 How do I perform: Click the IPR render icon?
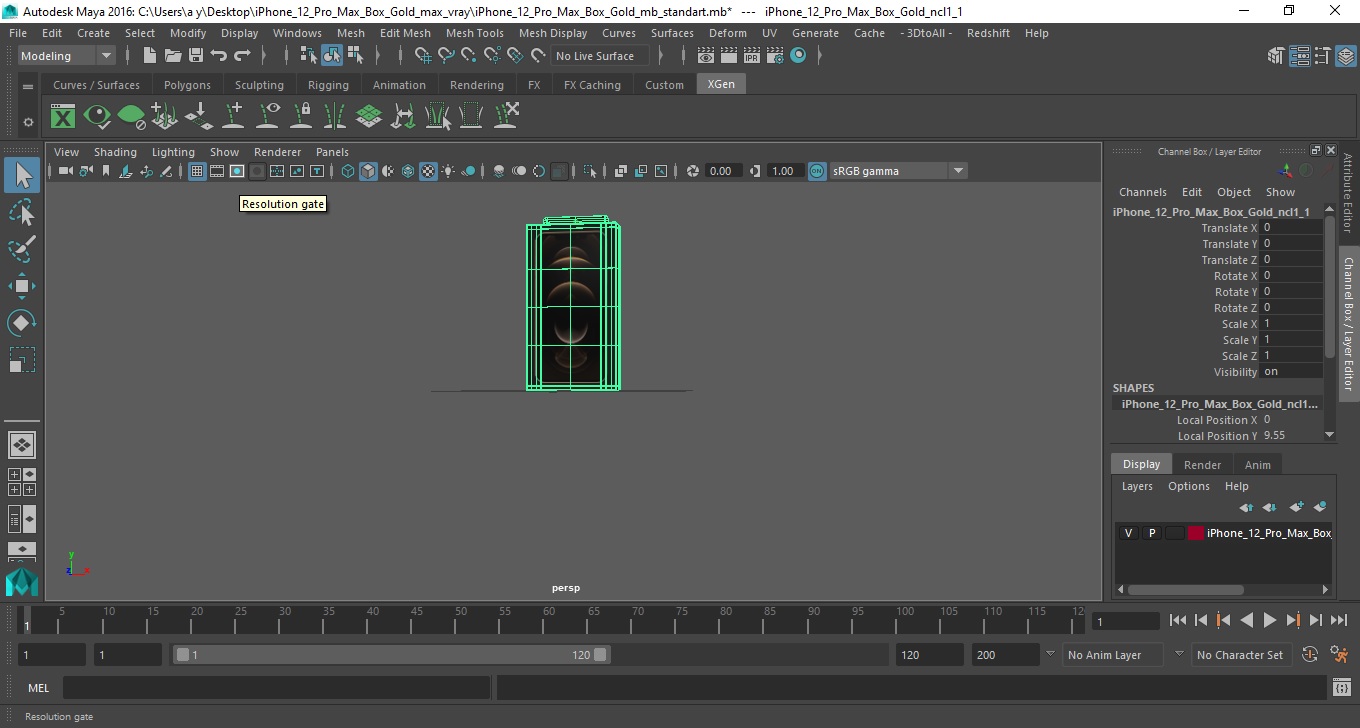752,56
